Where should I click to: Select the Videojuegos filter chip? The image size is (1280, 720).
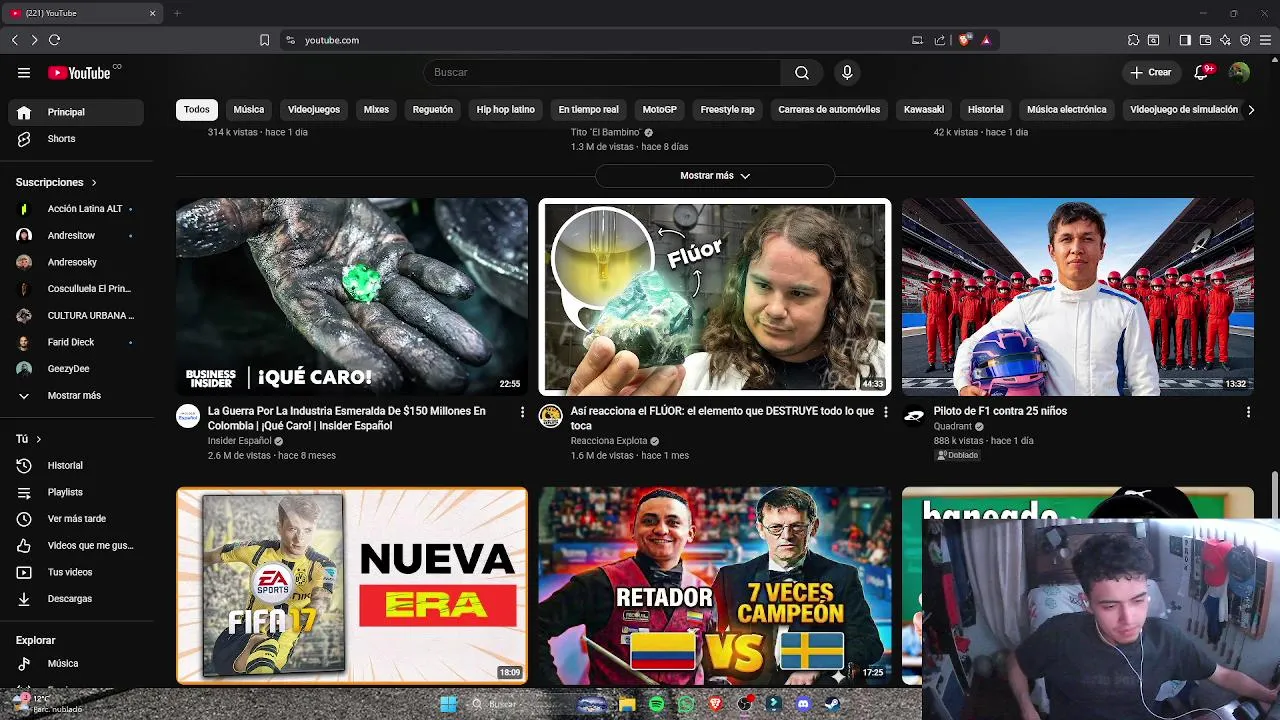pyautogui.click(x=314, y=109)
